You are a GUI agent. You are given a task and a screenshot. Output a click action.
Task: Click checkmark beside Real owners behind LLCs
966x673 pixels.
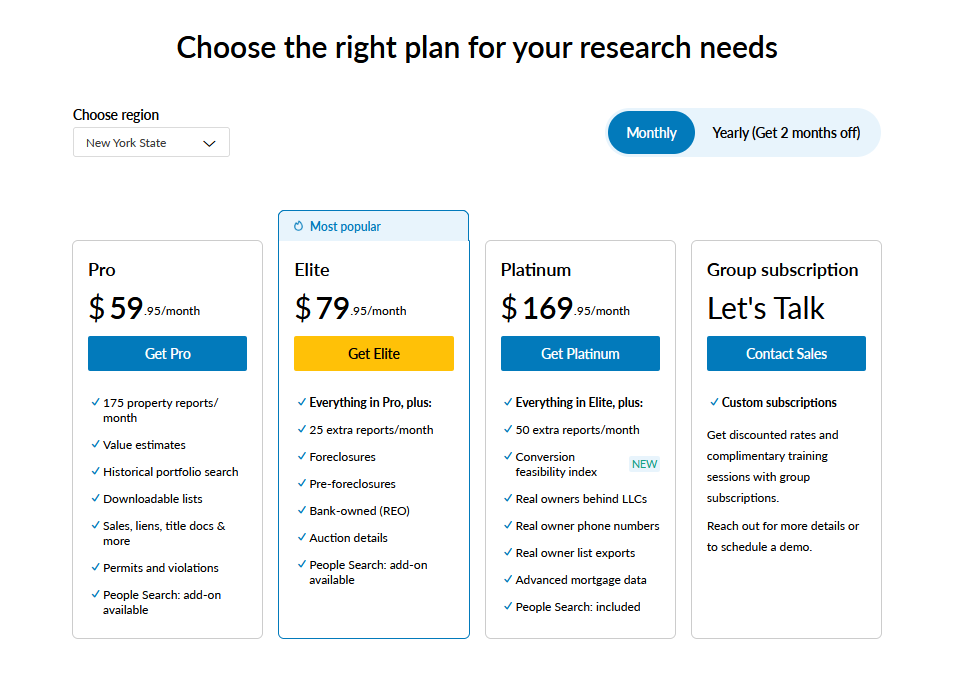point(508,499)
